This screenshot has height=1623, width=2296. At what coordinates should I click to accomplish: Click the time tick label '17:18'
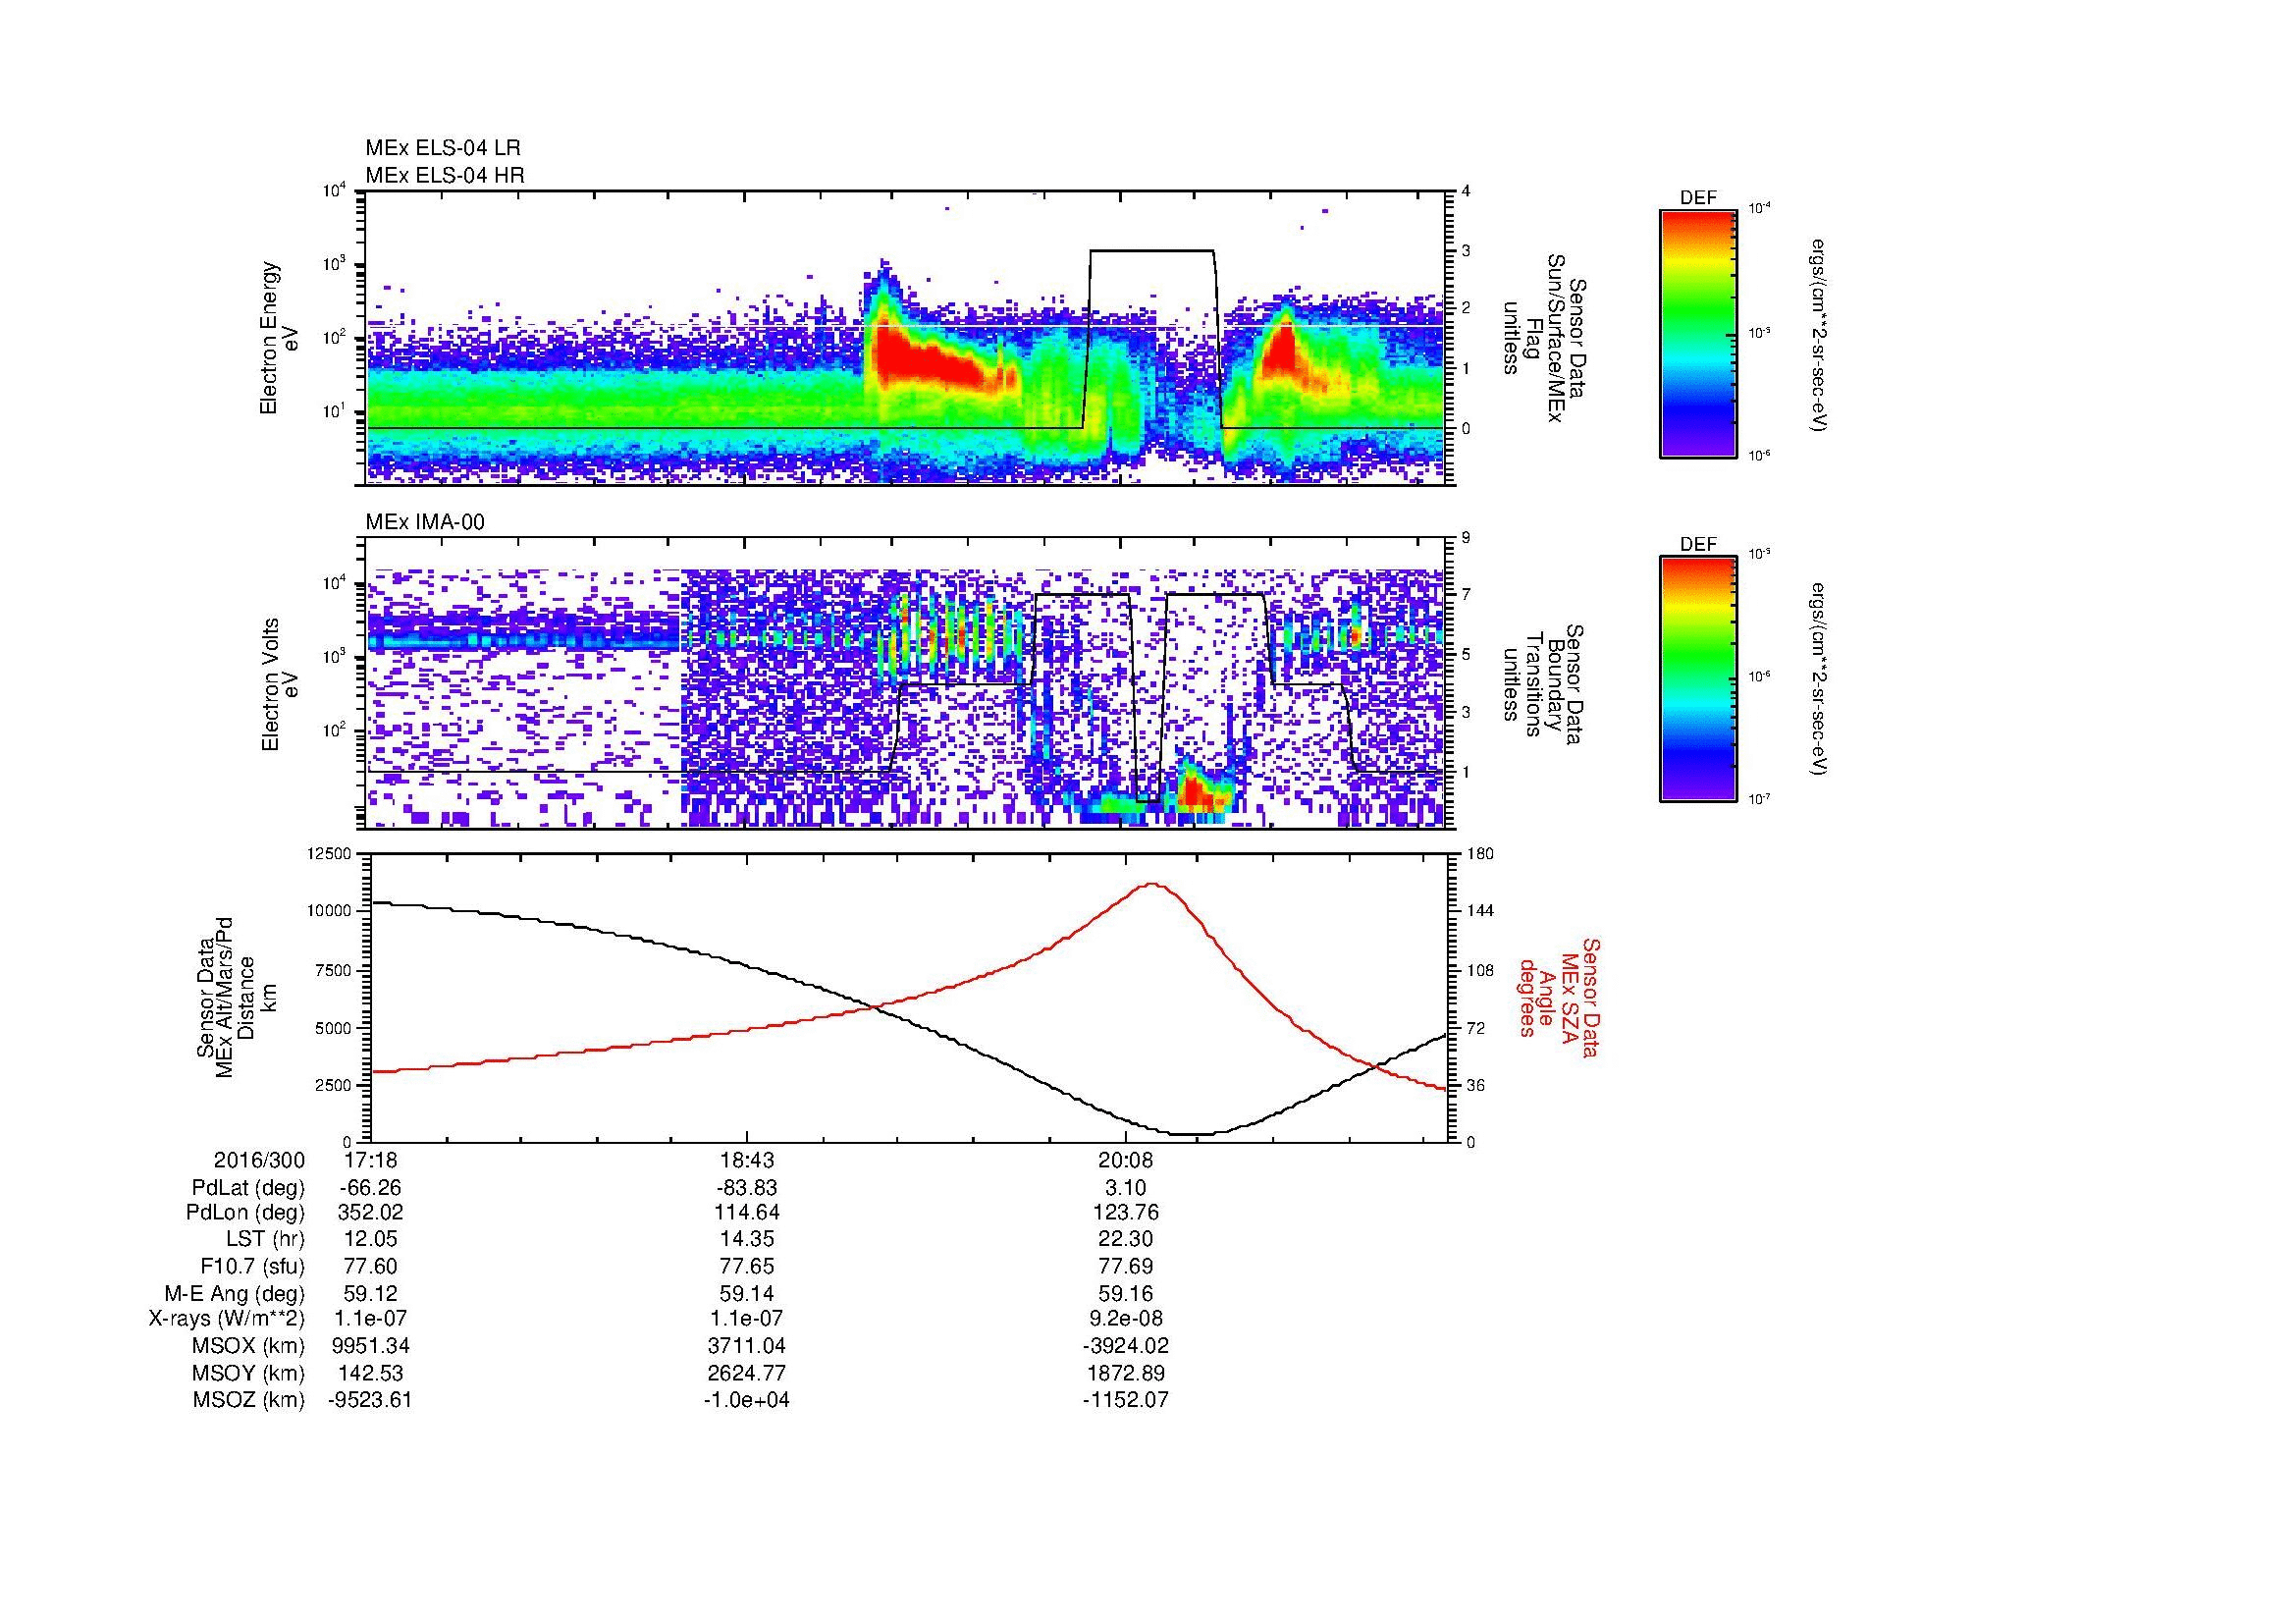coord(370,1160)
